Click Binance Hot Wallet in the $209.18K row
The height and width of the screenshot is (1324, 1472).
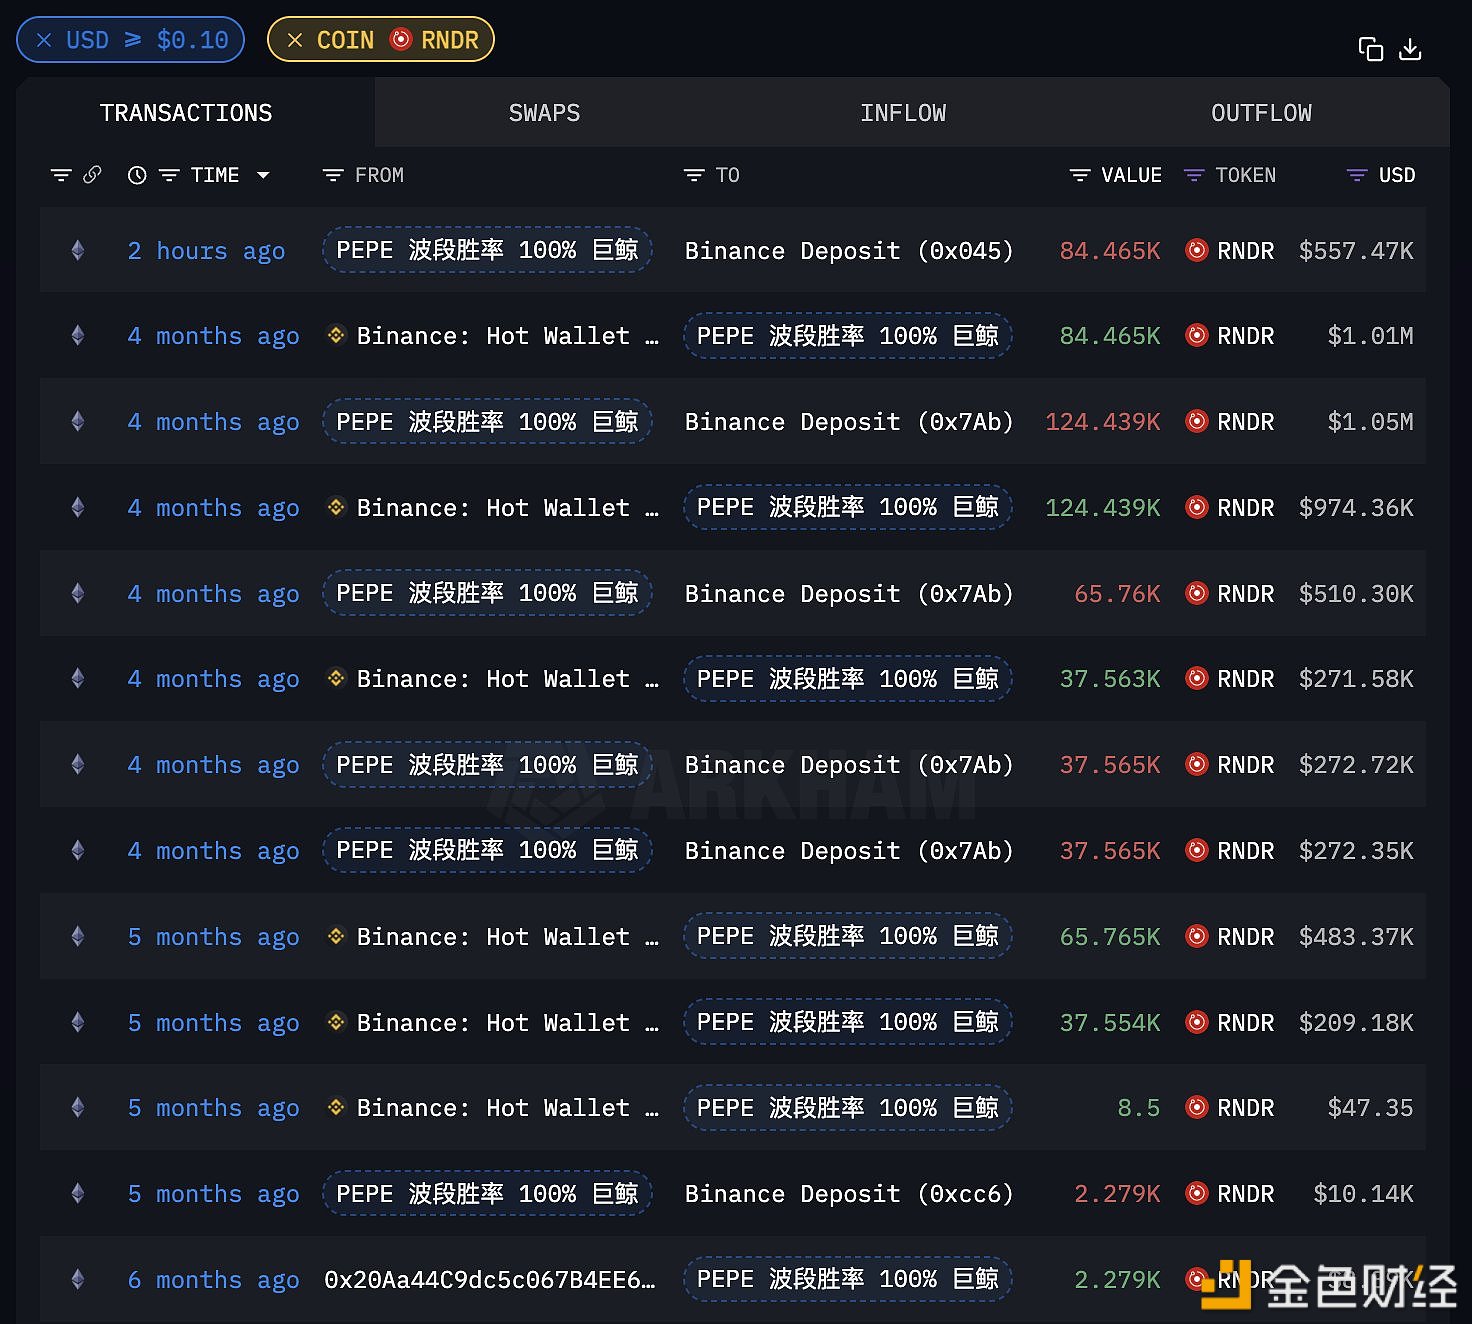[507, 1023]
